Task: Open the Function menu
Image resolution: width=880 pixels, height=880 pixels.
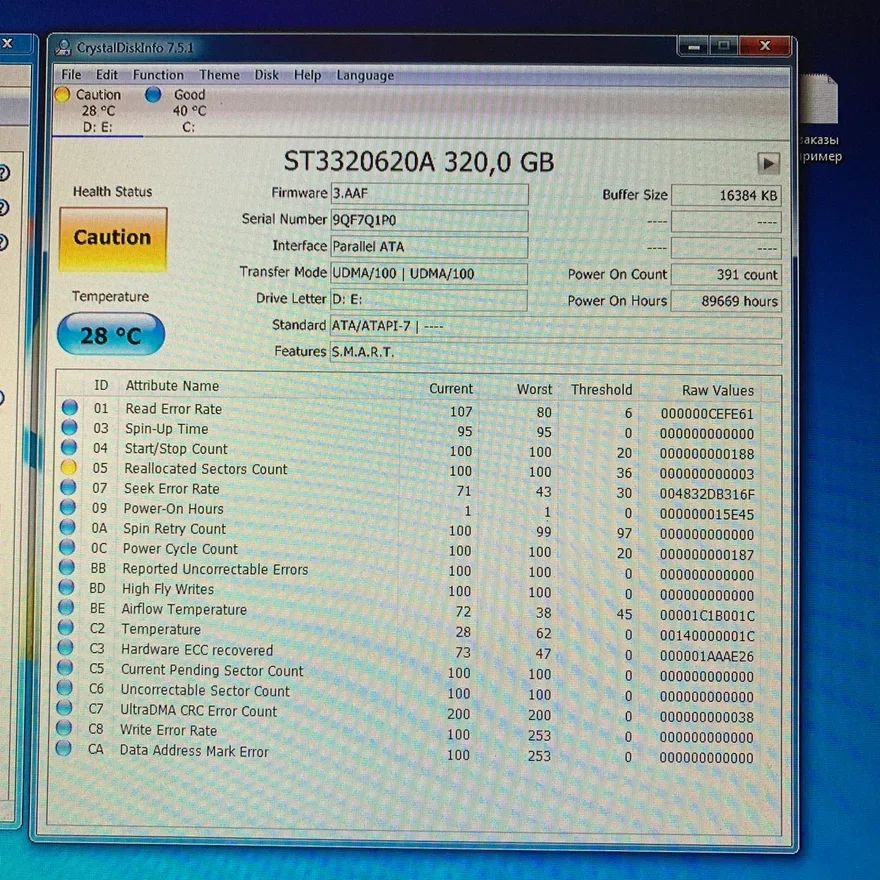Action: [x=158, y=75]
